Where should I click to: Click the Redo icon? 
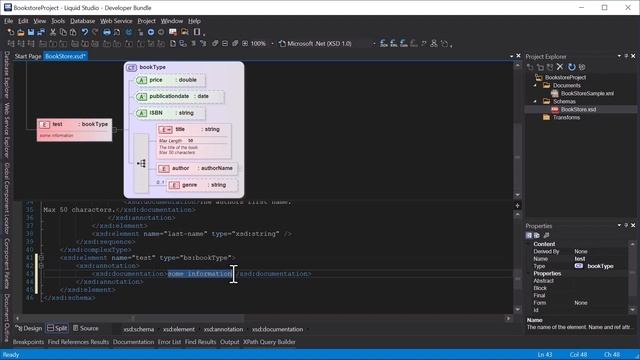click(x=95, y=32)
